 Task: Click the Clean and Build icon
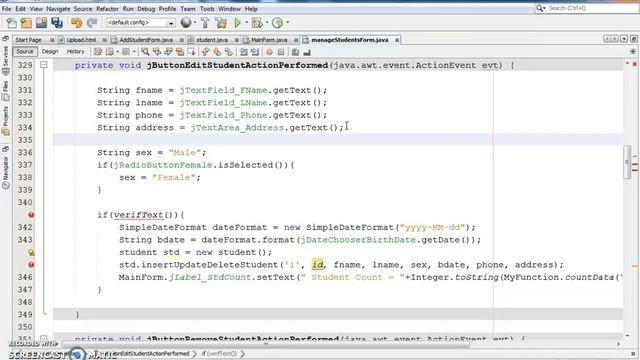point(221,23)
